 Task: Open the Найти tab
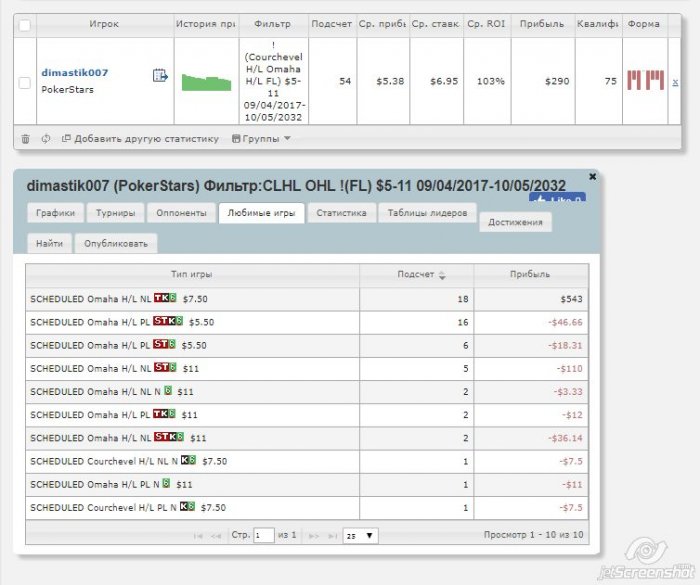[x=49, y=243]
